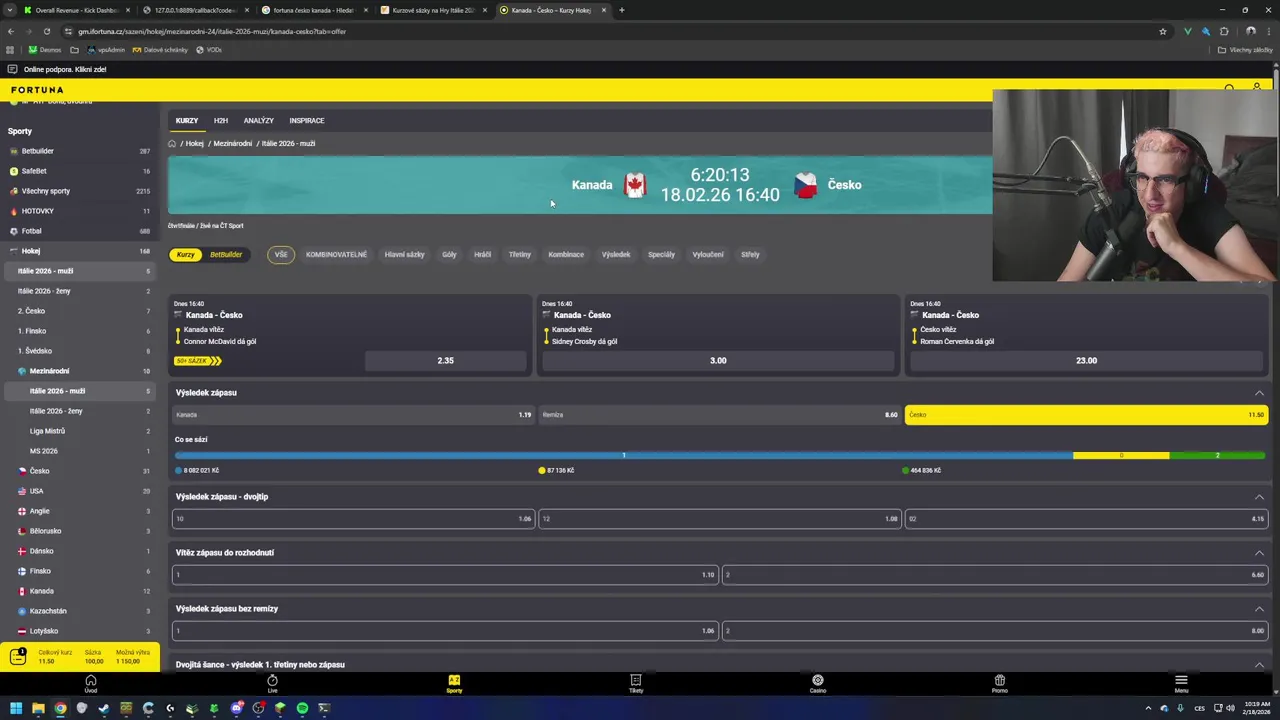Open the 50+ SÁZEK arrows badge
1280x720 pixels.
coord(198,361)
